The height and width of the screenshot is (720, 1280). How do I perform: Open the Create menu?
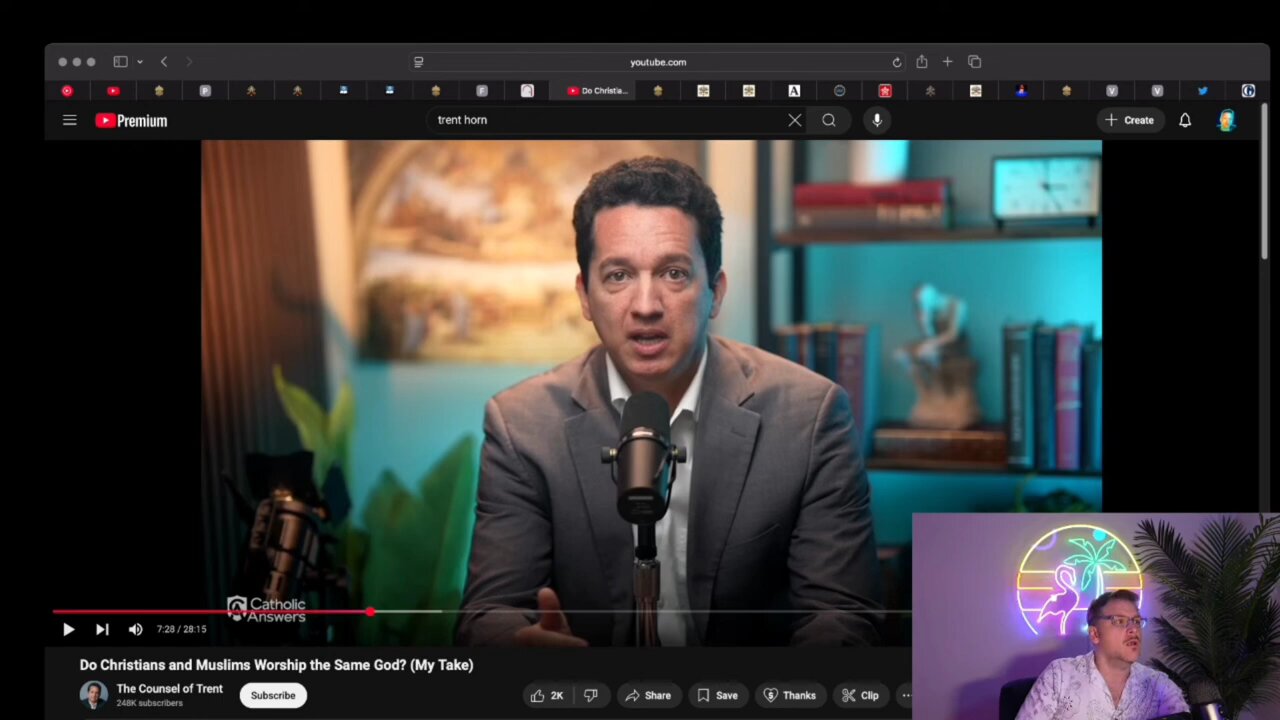(1129, 120)
